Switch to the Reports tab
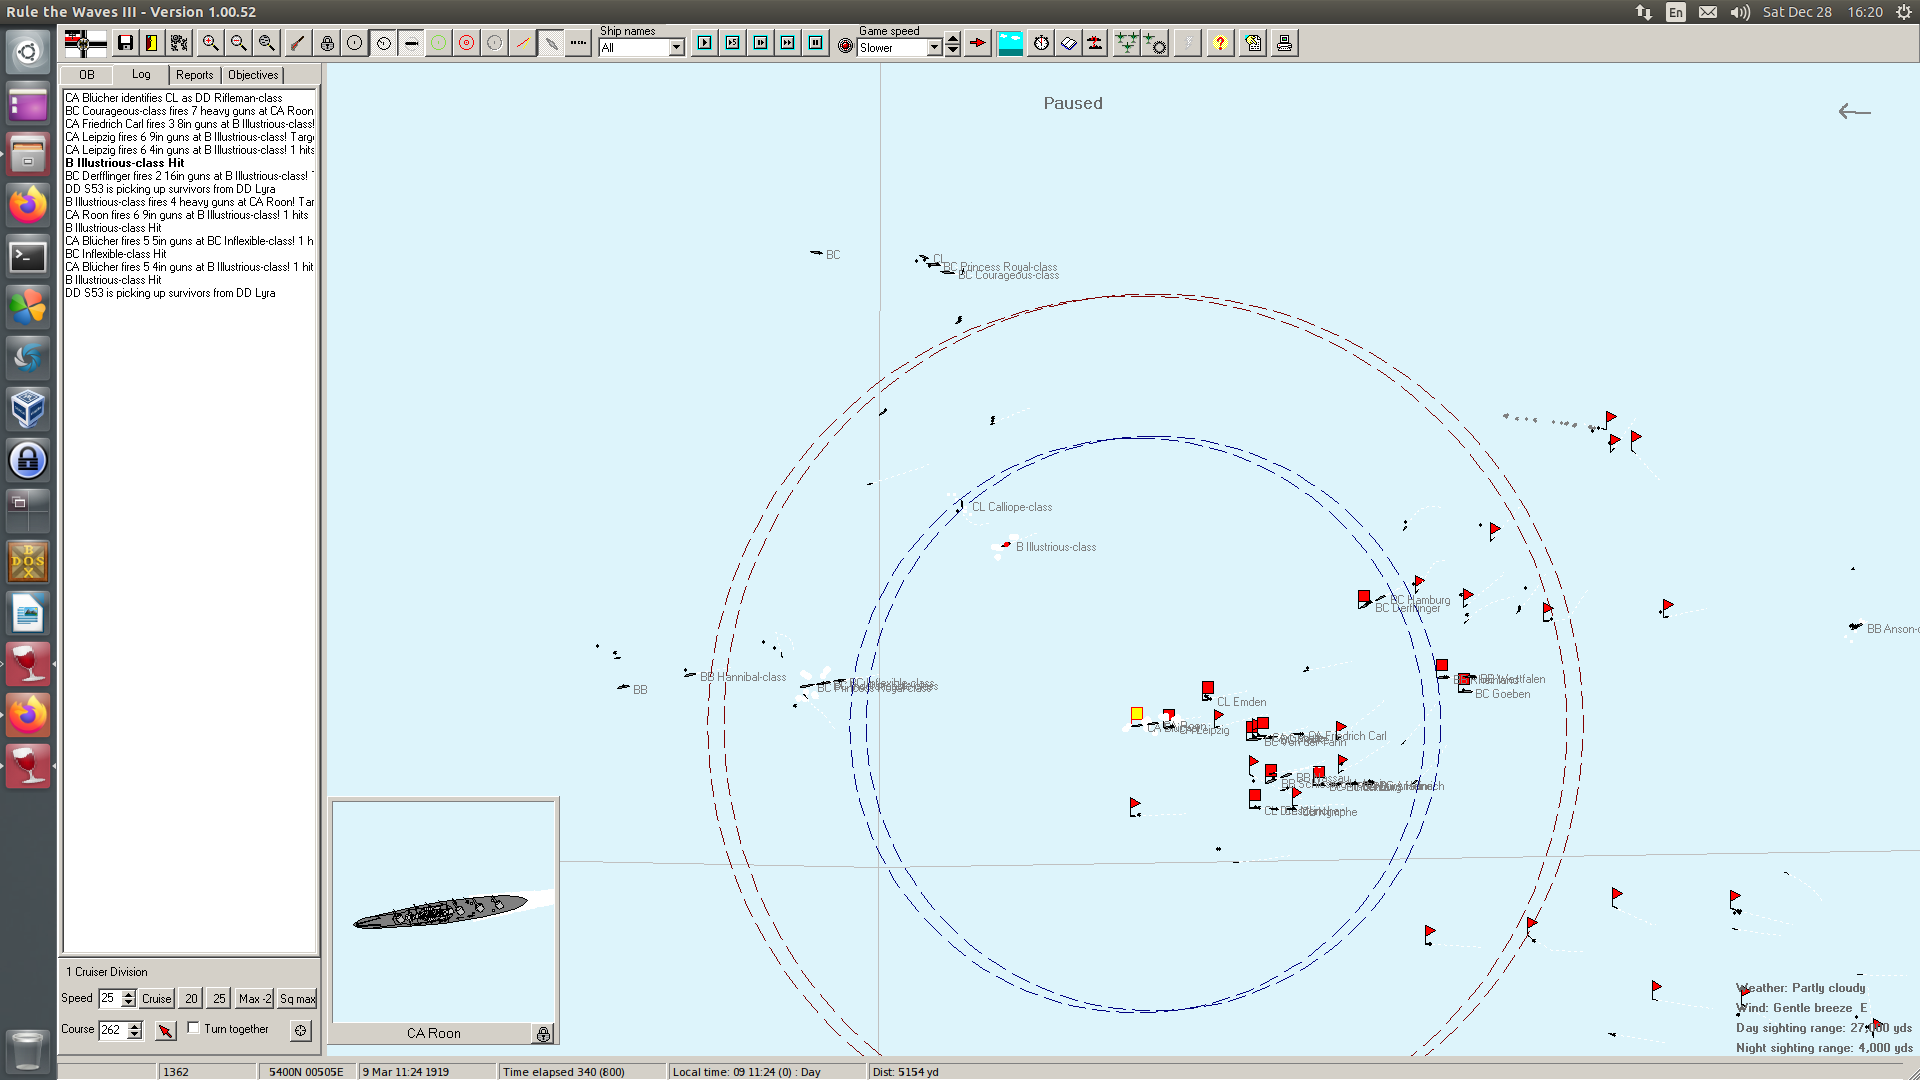1920x1080 pixels. [194, 75]
